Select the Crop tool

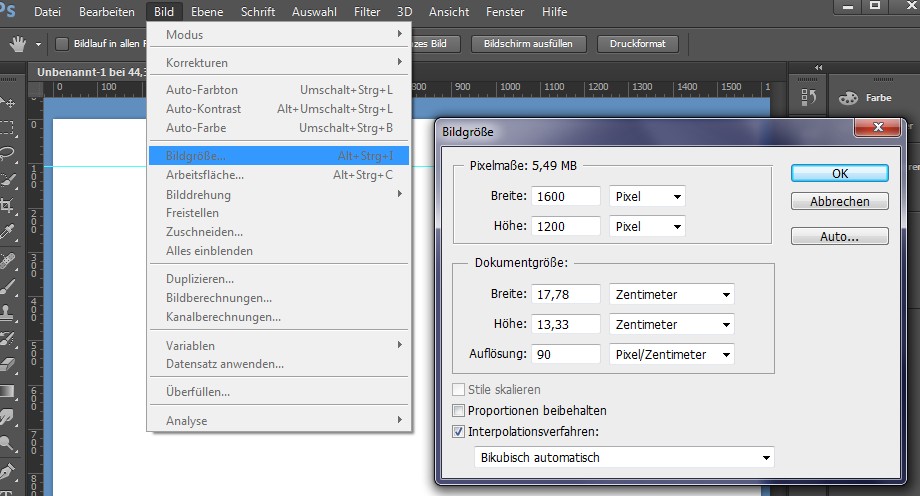tap(7, 206)
